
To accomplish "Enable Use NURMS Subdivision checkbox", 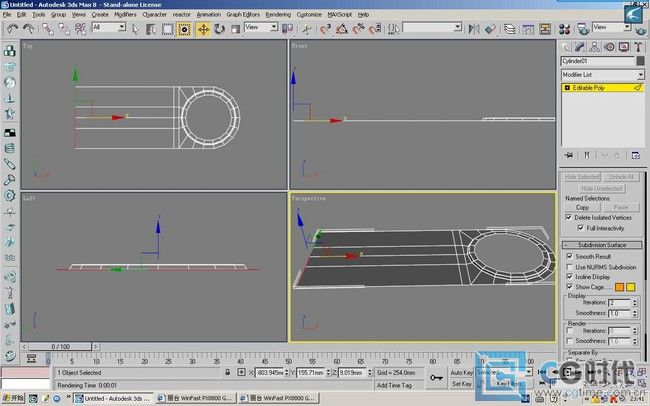I will (570, 267).
